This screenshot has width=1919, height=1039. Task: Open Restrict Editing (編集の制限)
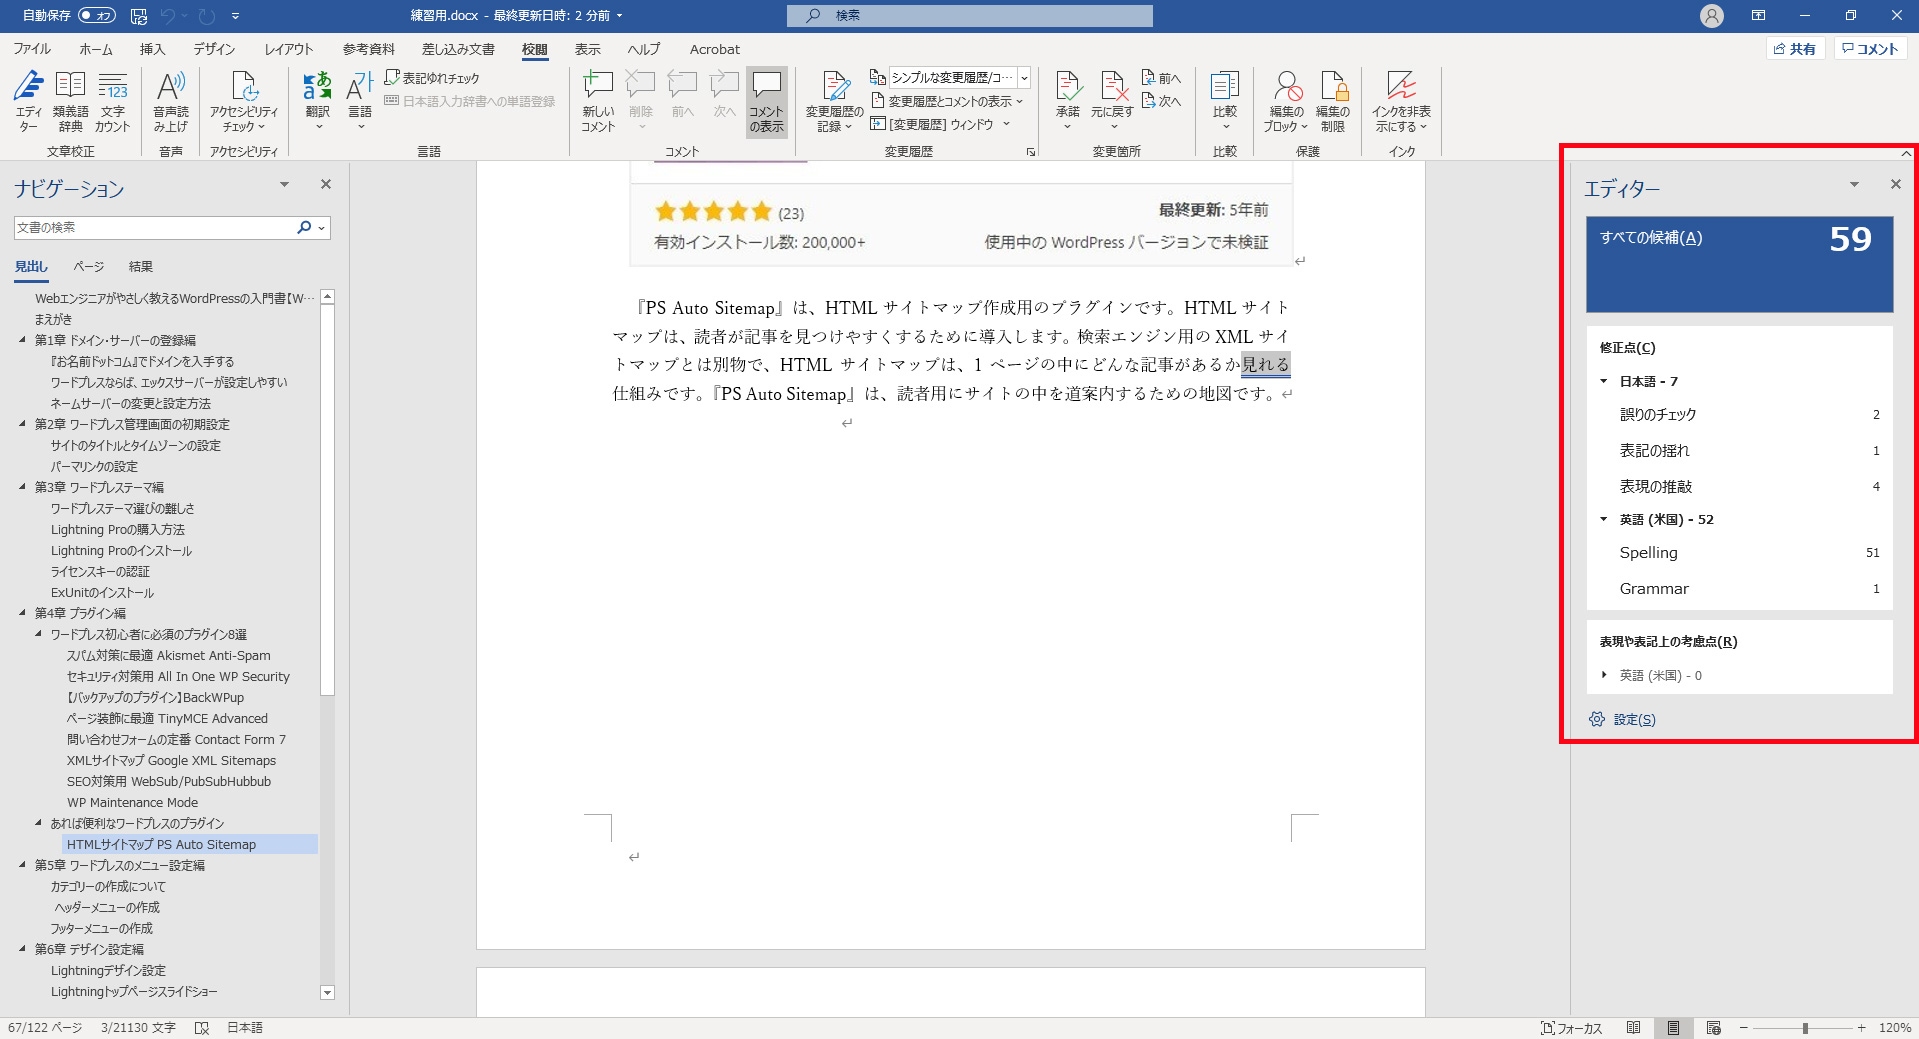[x=1333, y=101]
